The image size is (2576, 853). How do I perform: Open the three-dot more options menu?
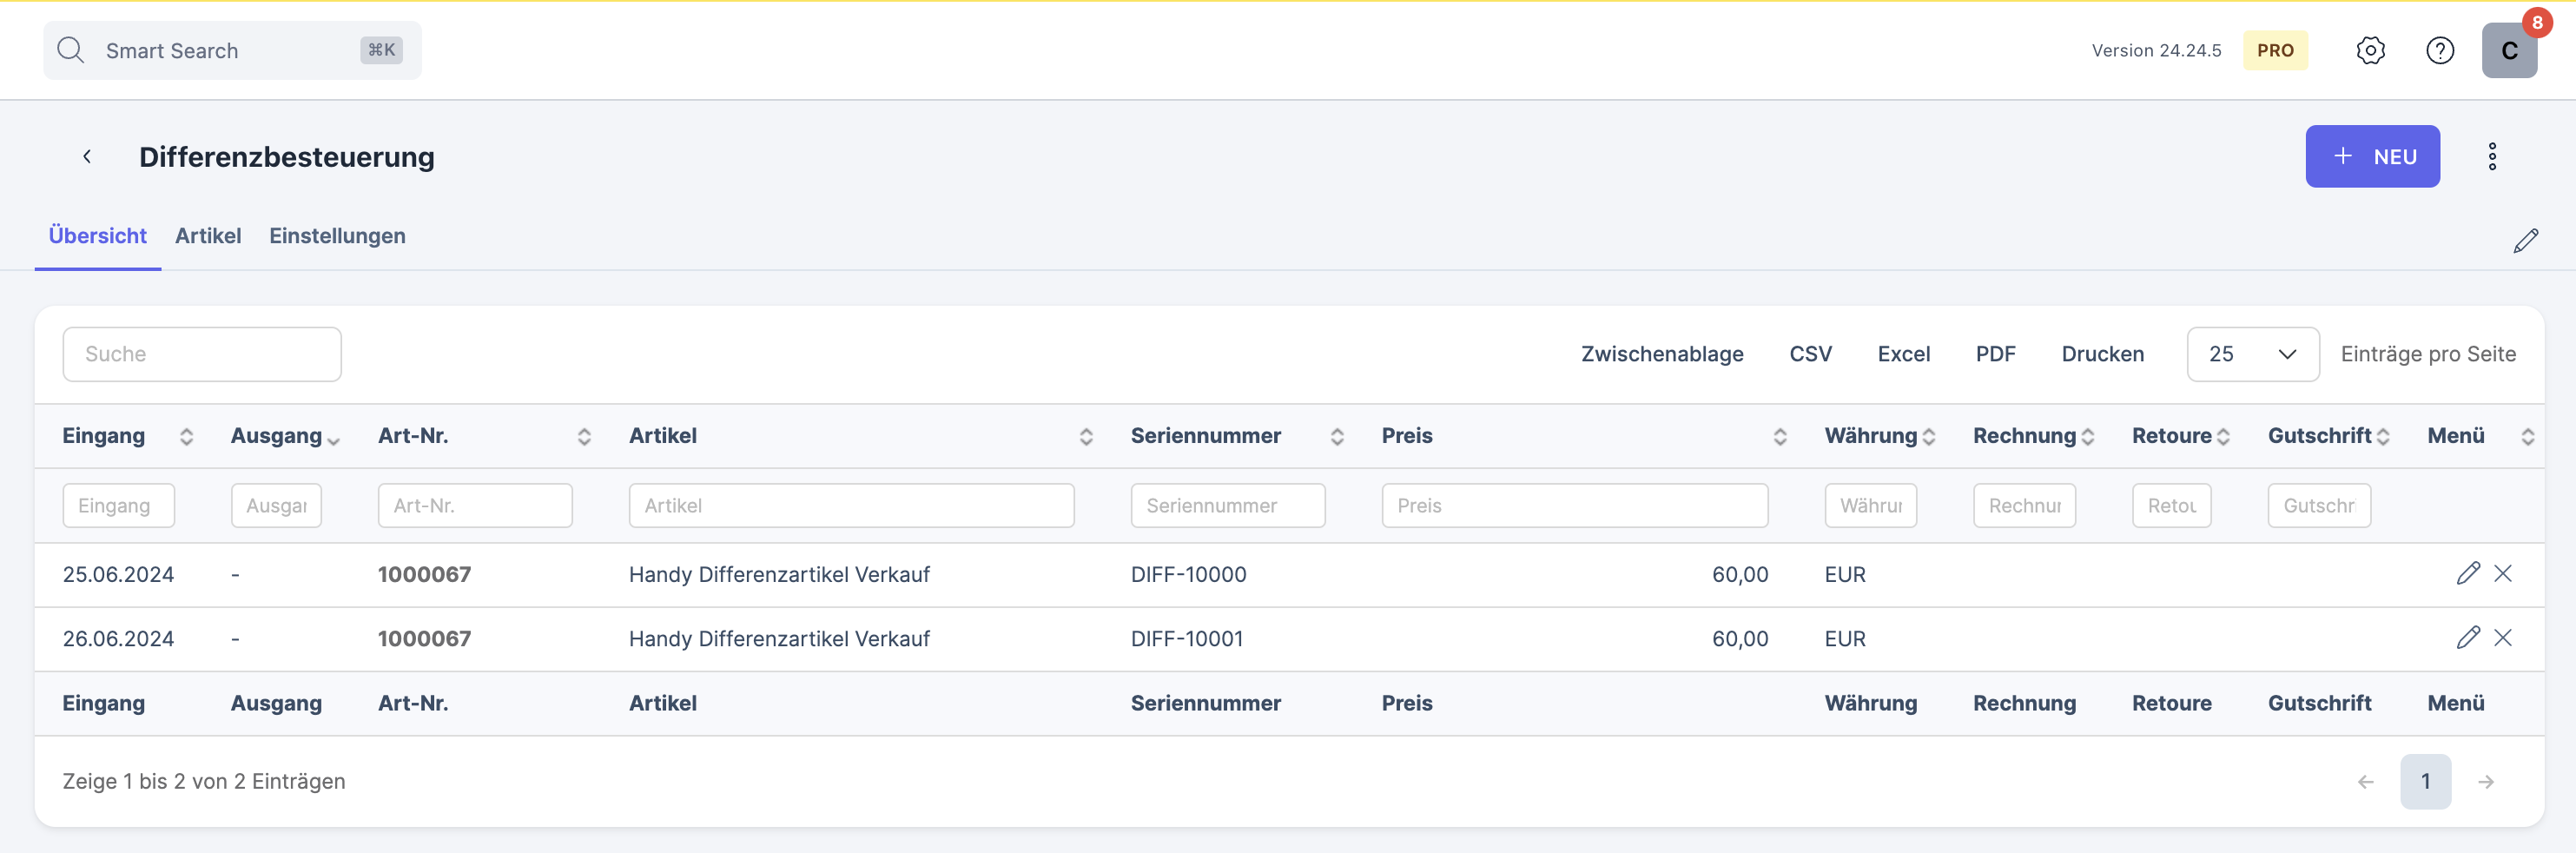(2491, 157)
